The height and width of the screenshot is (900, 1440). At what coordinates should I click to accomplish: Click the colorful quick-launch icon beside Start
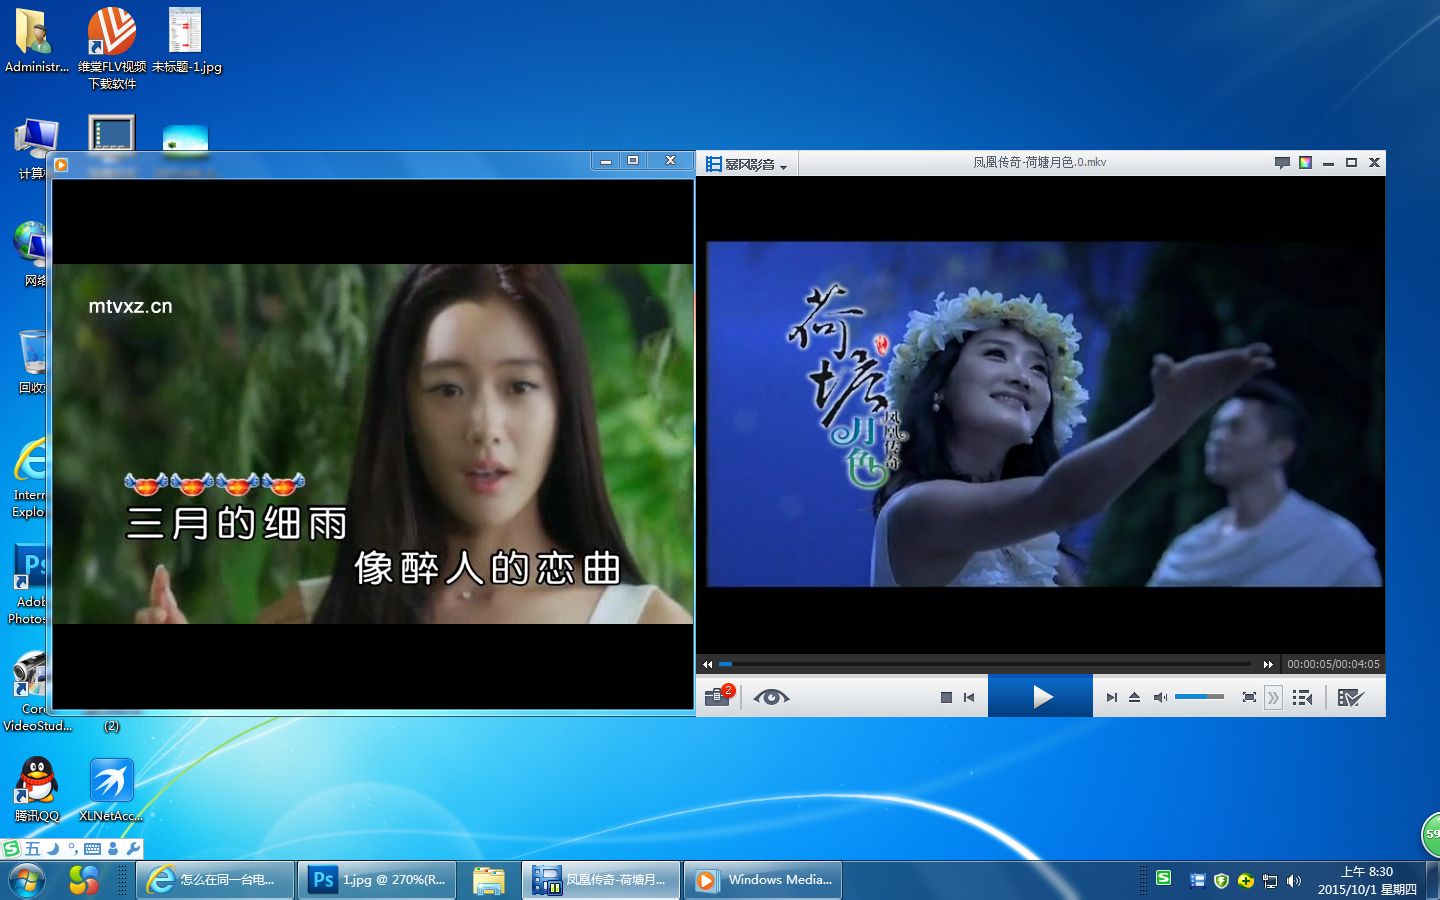pyautogui.click(x=84, y=880)
